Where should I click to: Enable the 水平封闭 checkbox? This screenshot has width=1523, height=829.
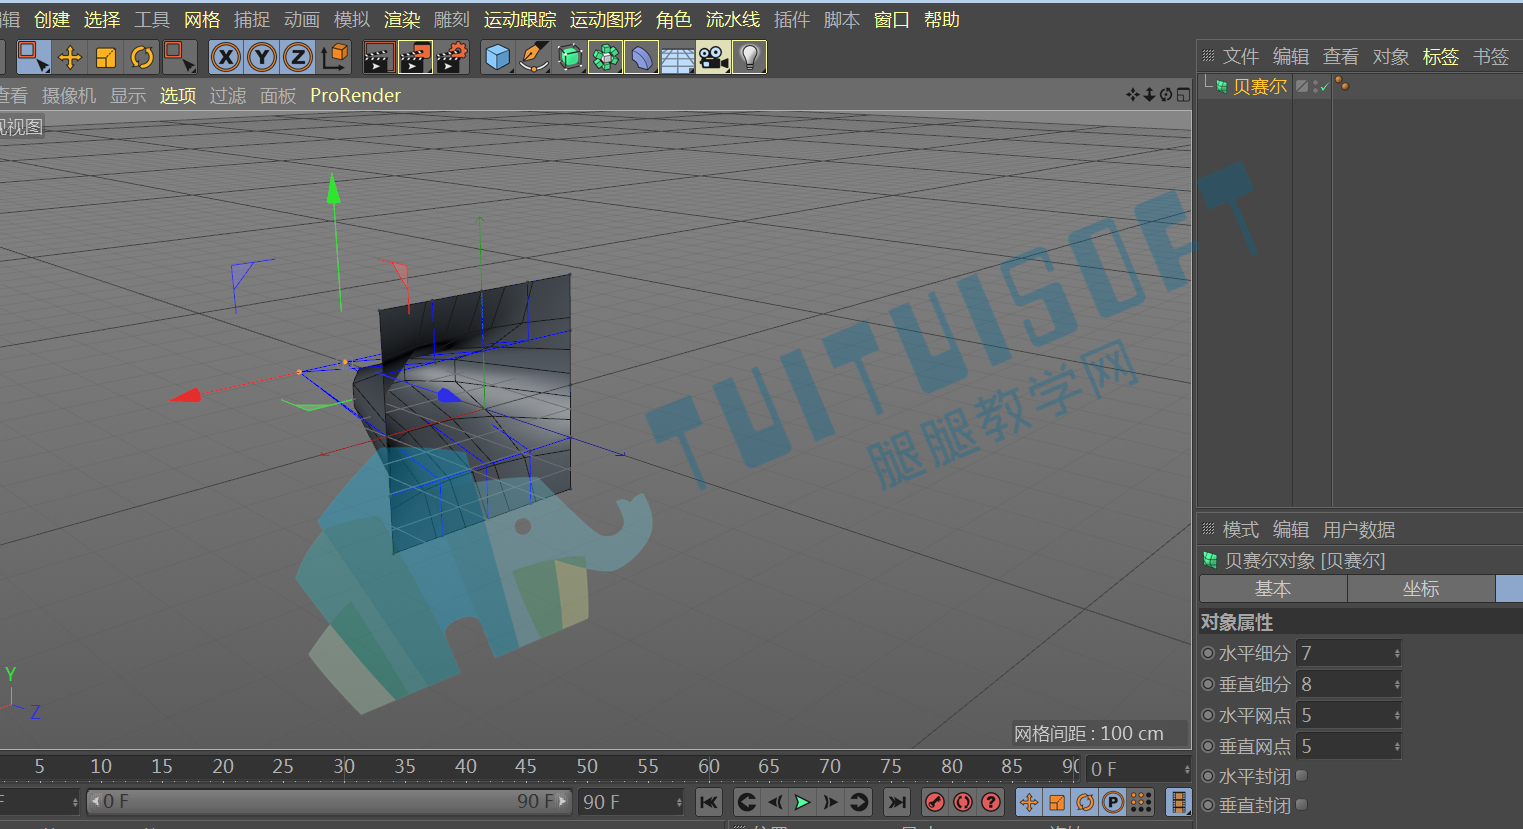[1301, 775]
